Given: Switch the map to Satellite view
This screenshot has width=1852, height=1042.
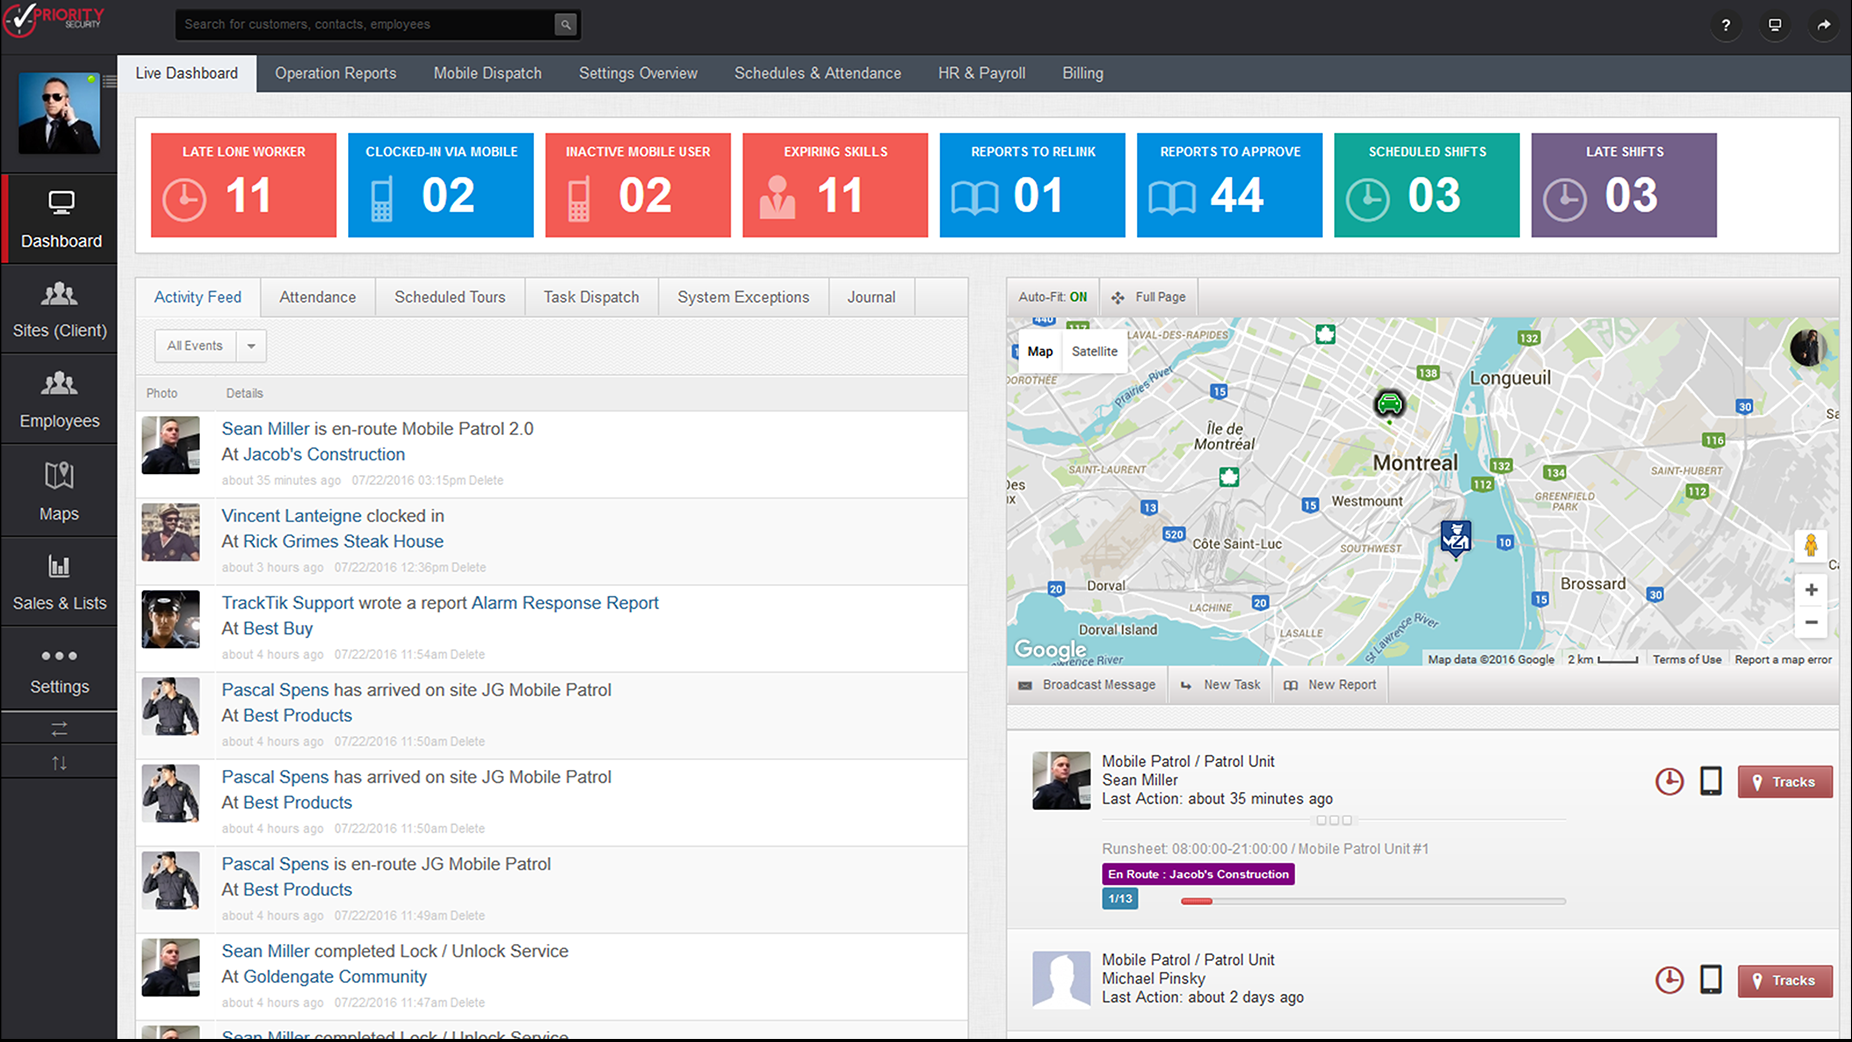Looking at the screenshot, I should pos(1094,351).
